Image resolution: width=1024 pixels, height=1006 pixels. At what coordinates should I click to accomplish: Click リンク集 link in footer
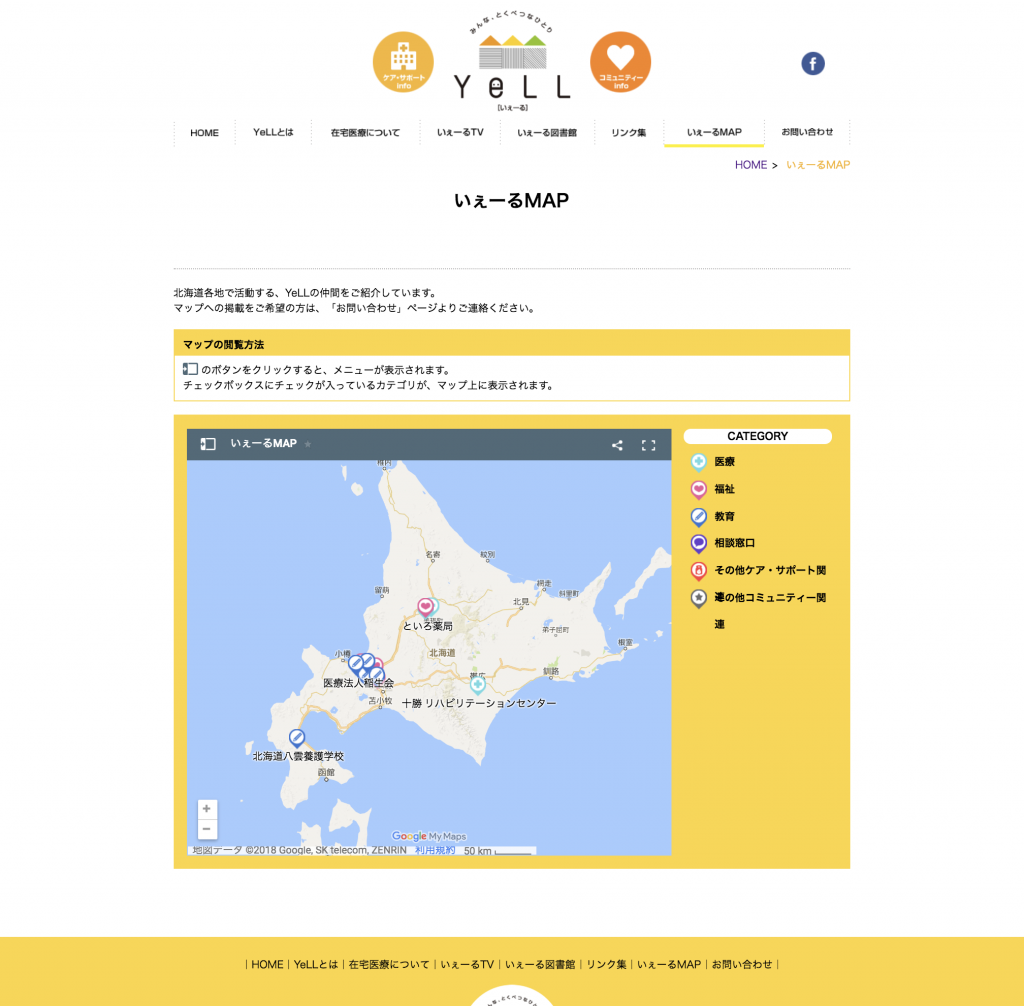(x=606, y=964)
